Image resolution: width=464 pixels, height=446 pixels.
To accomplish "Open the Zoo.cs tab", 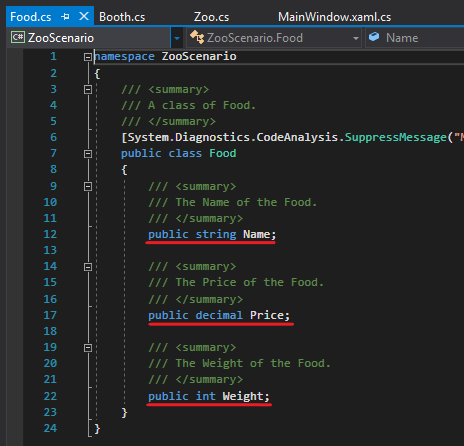I will point(211,17).
